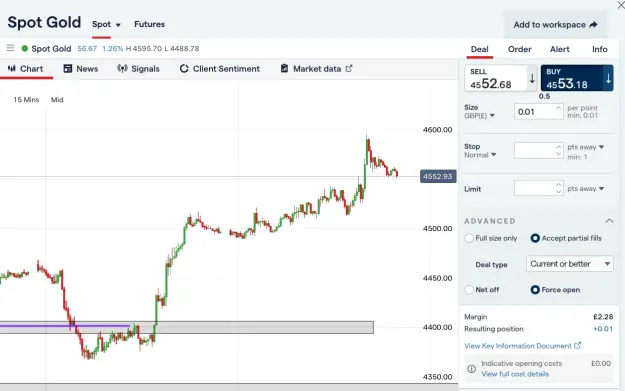
Task: Click the SELL 4552.68 button
Action: point(501,78)
